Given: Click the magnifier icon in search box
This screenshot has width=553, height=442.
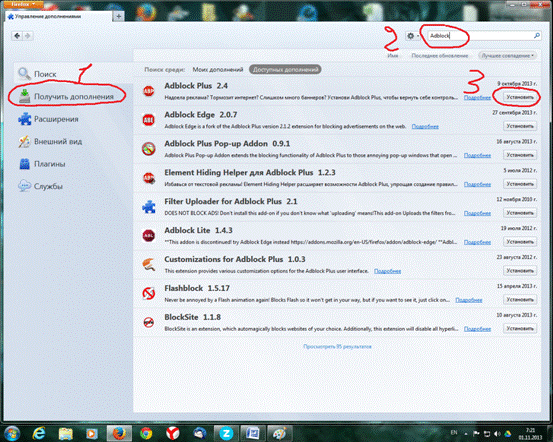Looking at the screenshot, I should 536,36.
